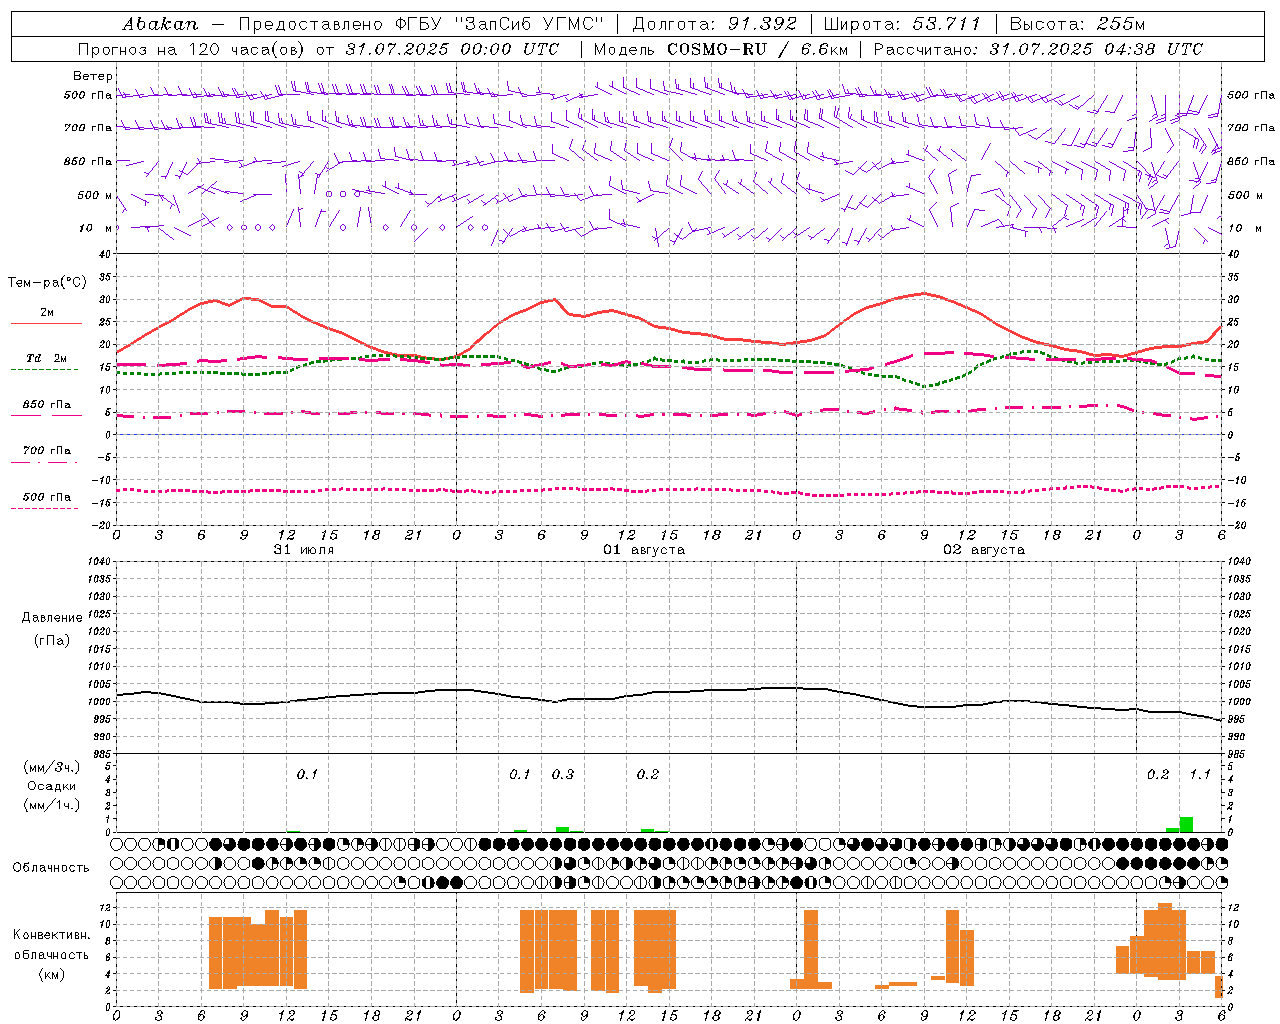Click the 02 августа date label
The width and height of the screenshot is (1280, 1024).
[984, 550]
